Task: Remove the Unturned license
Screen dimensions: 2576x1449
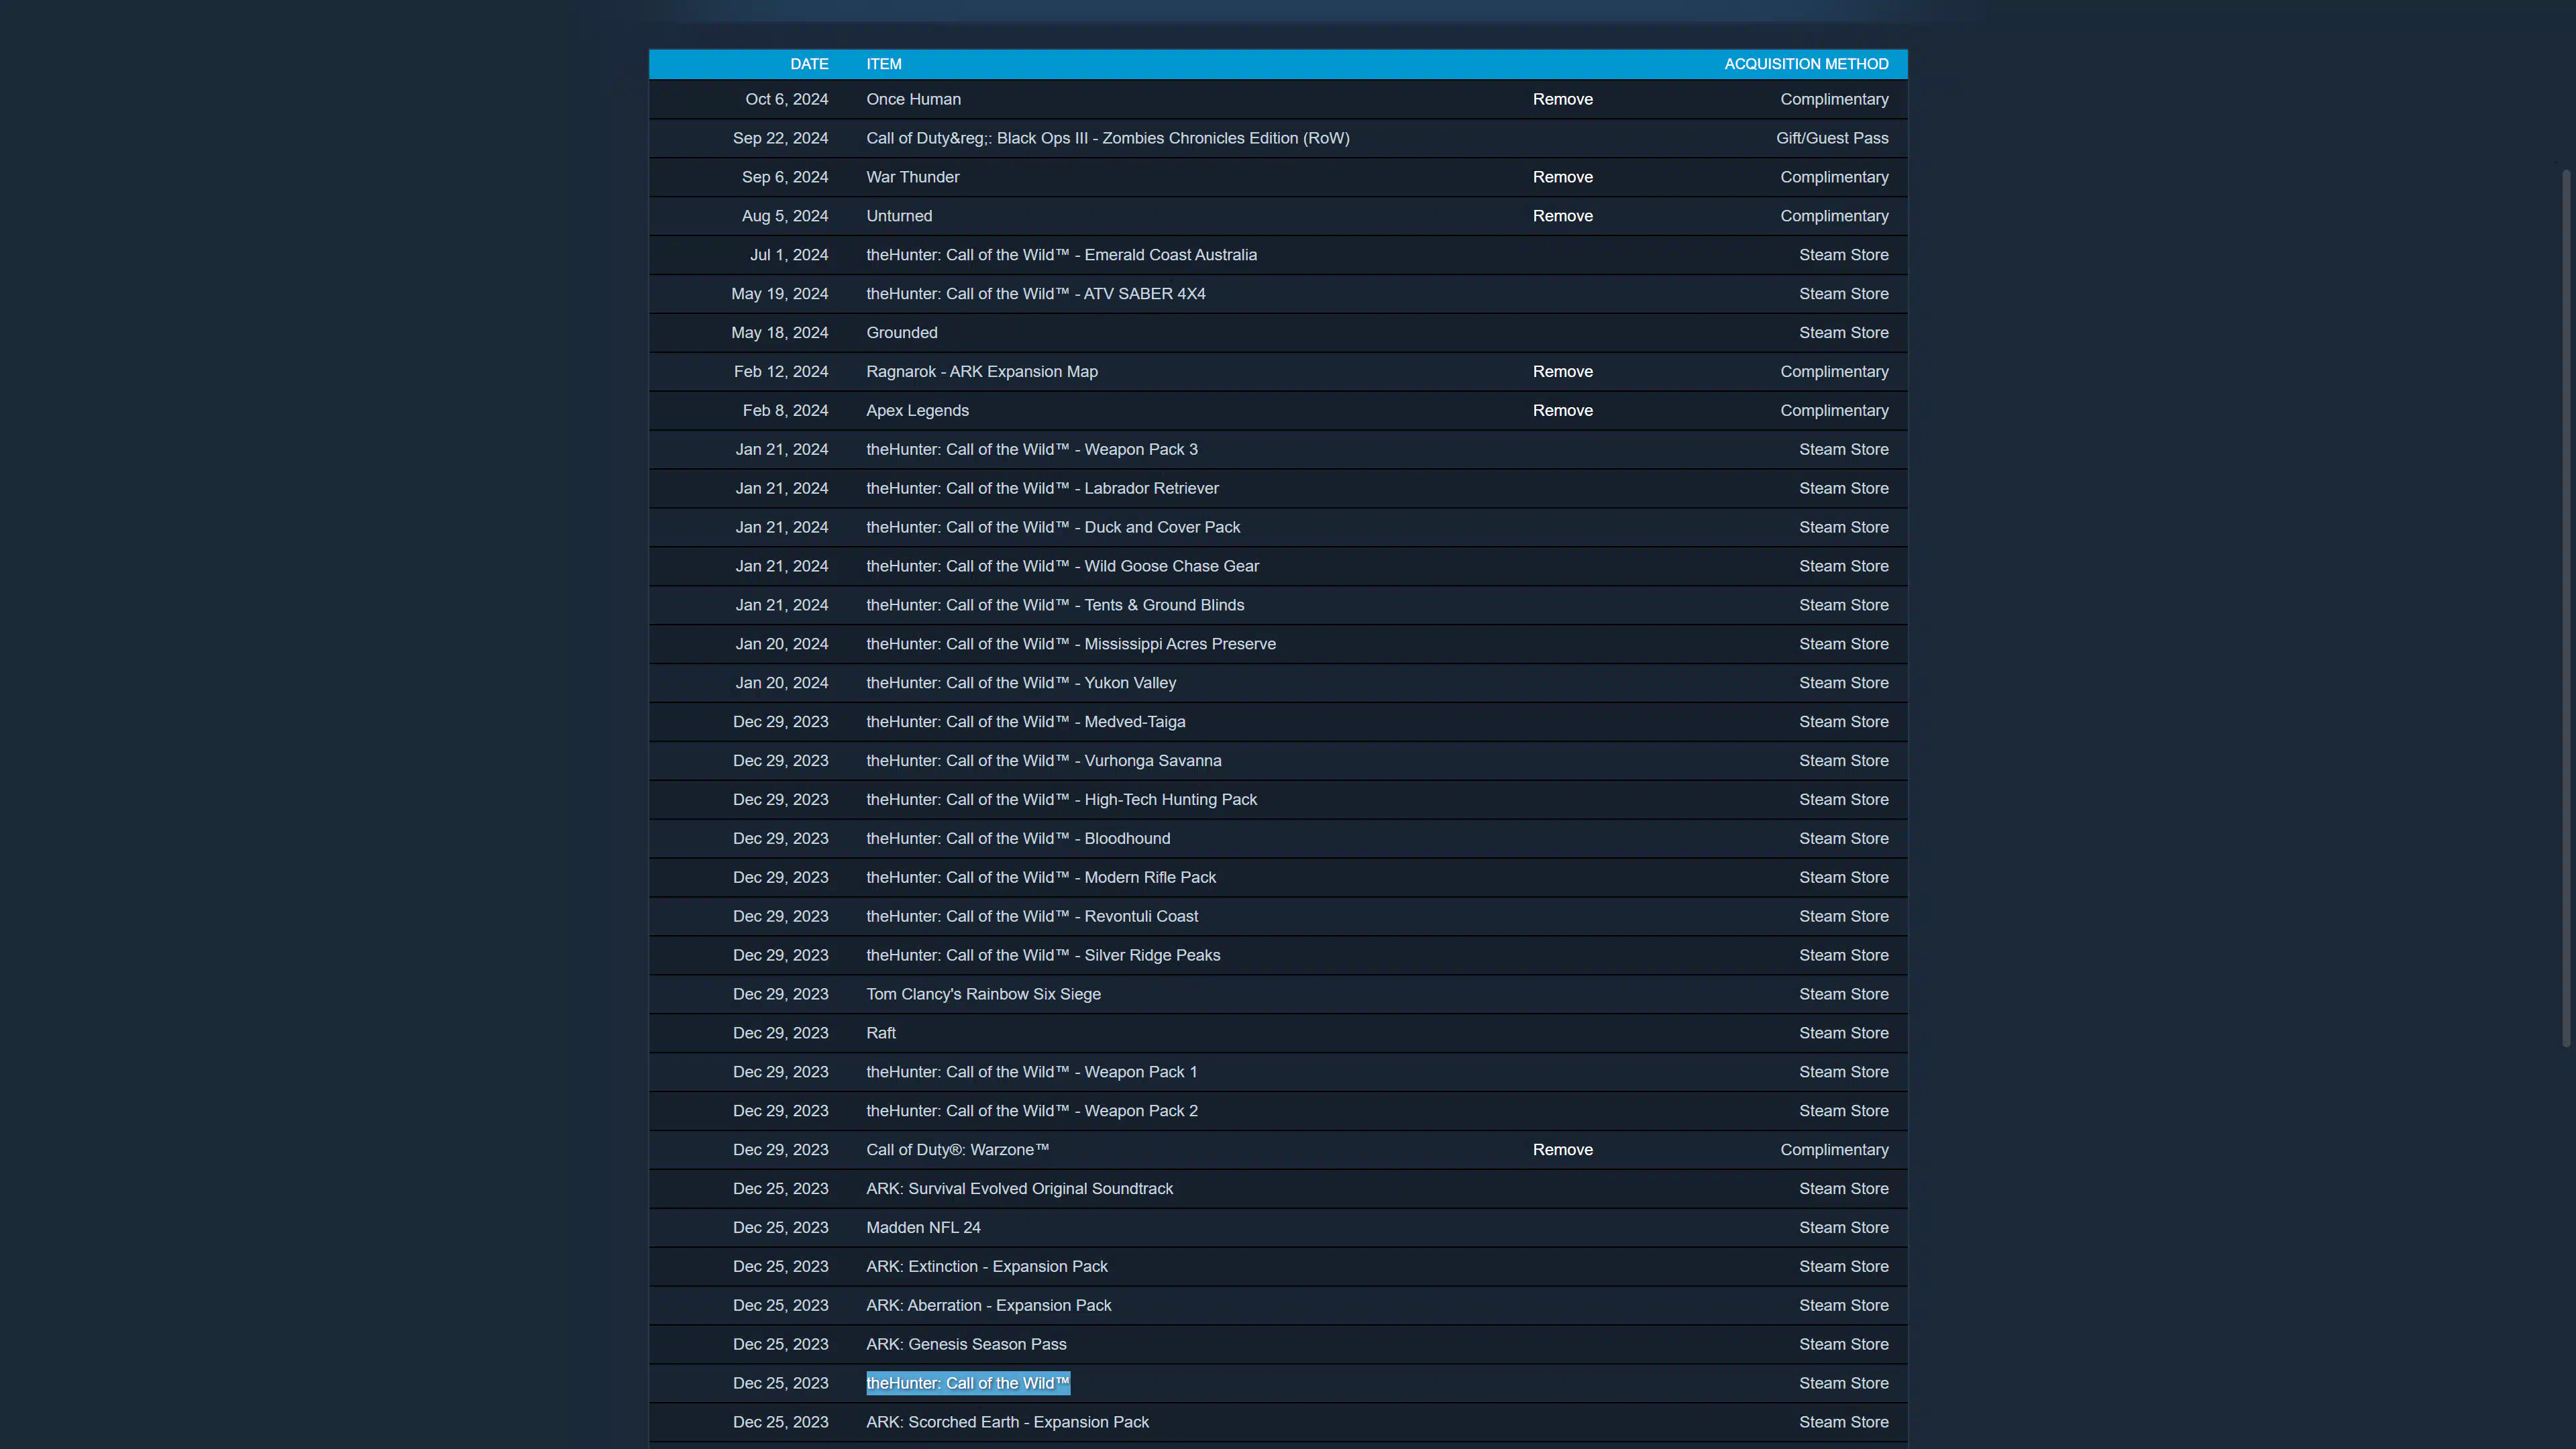Action: 1562,216
